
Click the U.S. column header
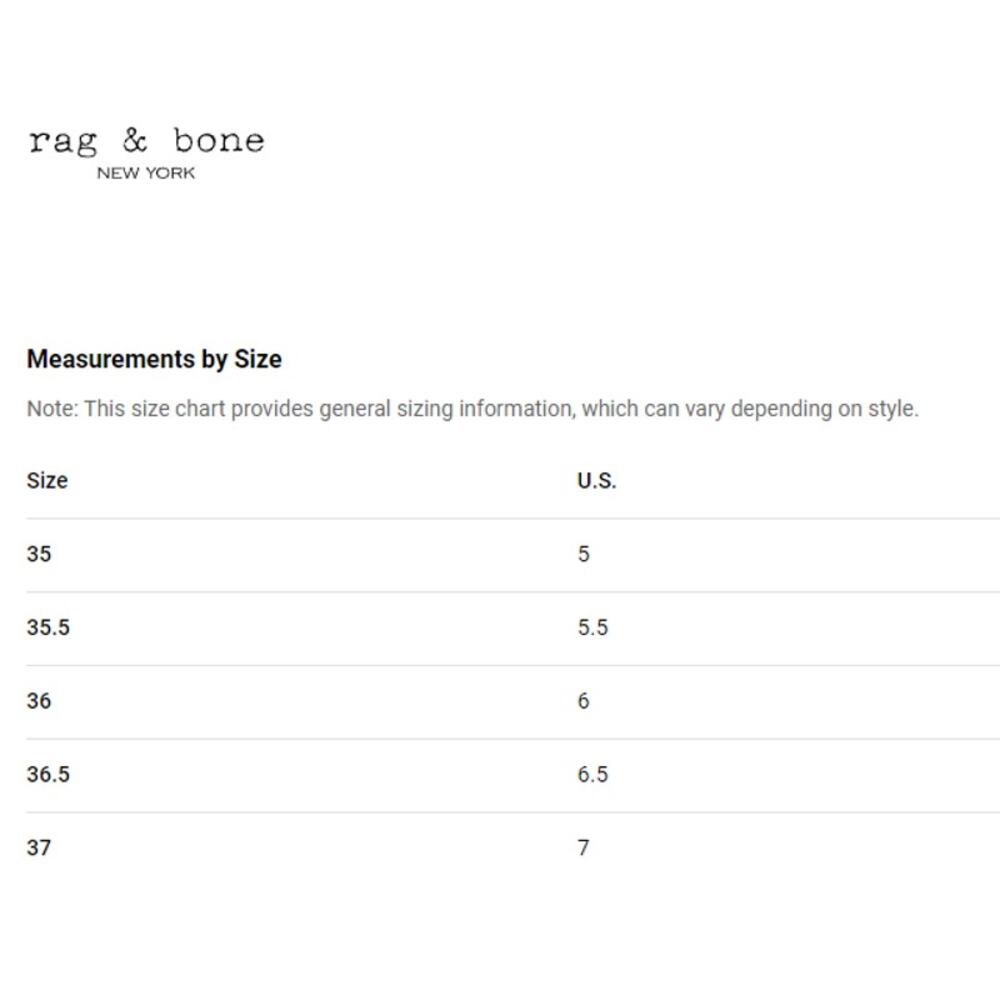pyautogui.click(x=597, y=480)
